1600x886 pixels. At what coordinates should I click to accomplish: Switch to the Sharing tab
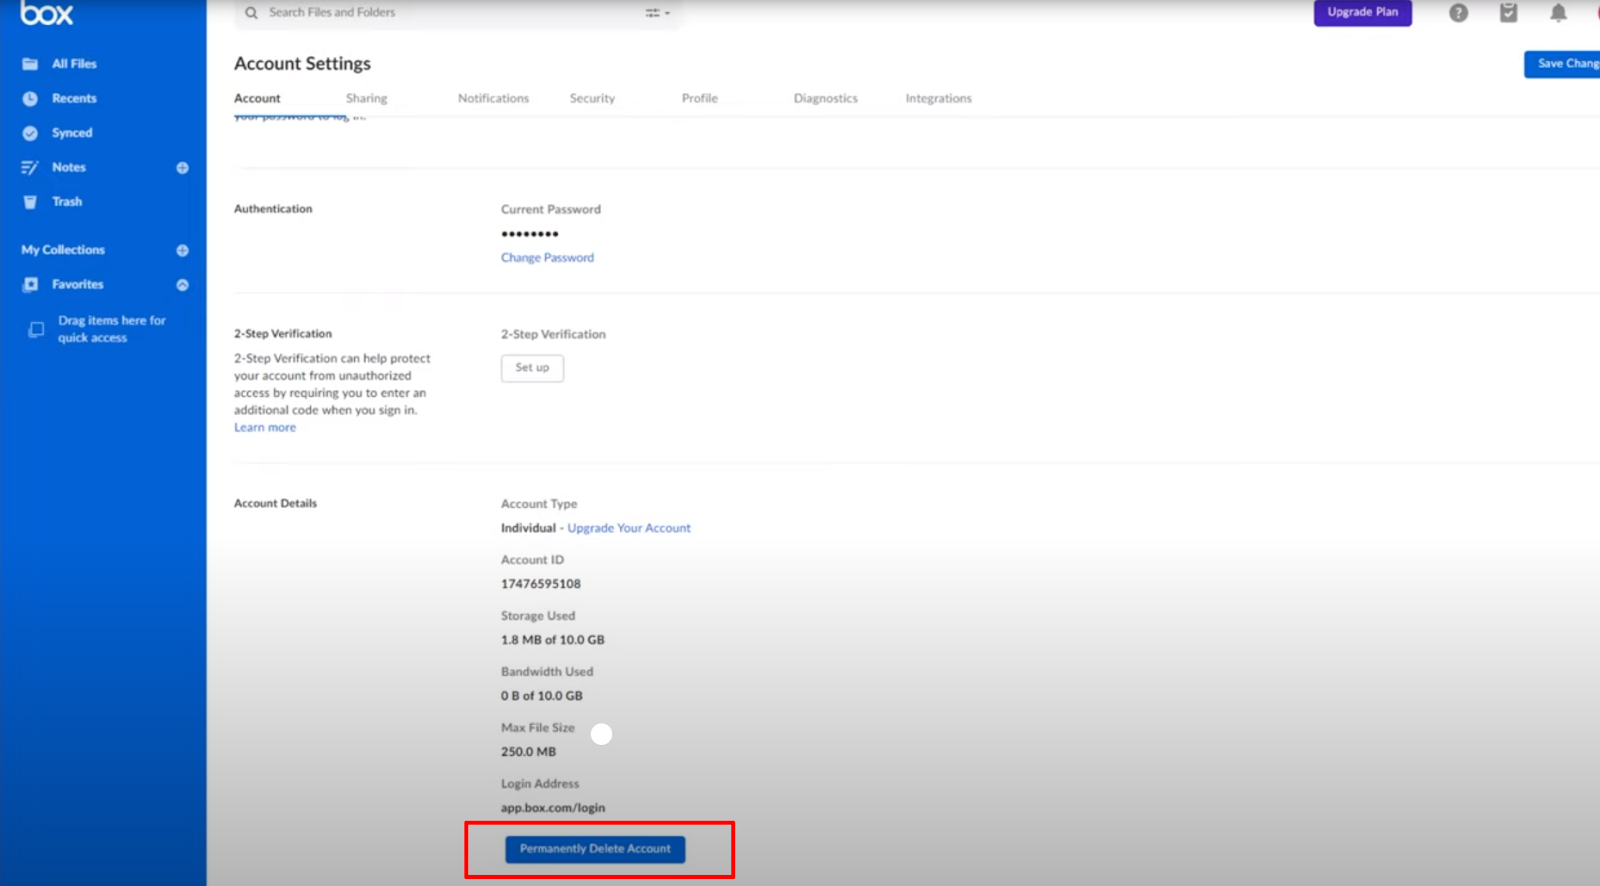pyautogui.click(x=366, y=98)
